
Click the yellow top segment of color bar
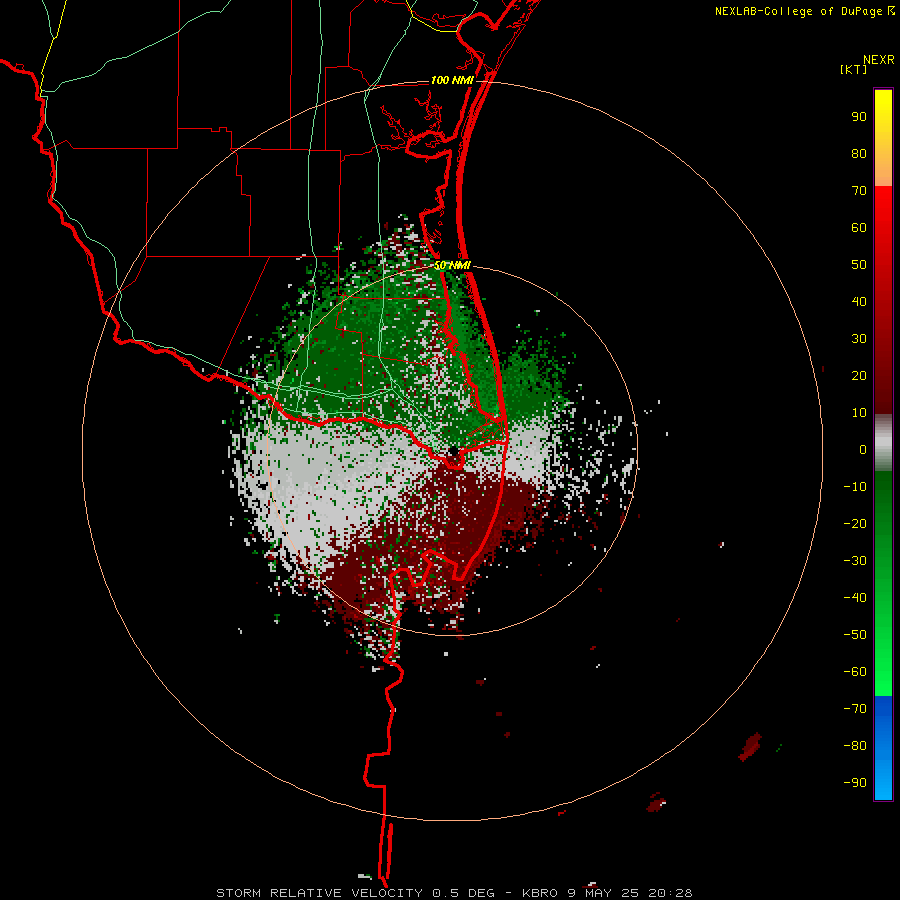pyautogui.click(x=883, y=138)
